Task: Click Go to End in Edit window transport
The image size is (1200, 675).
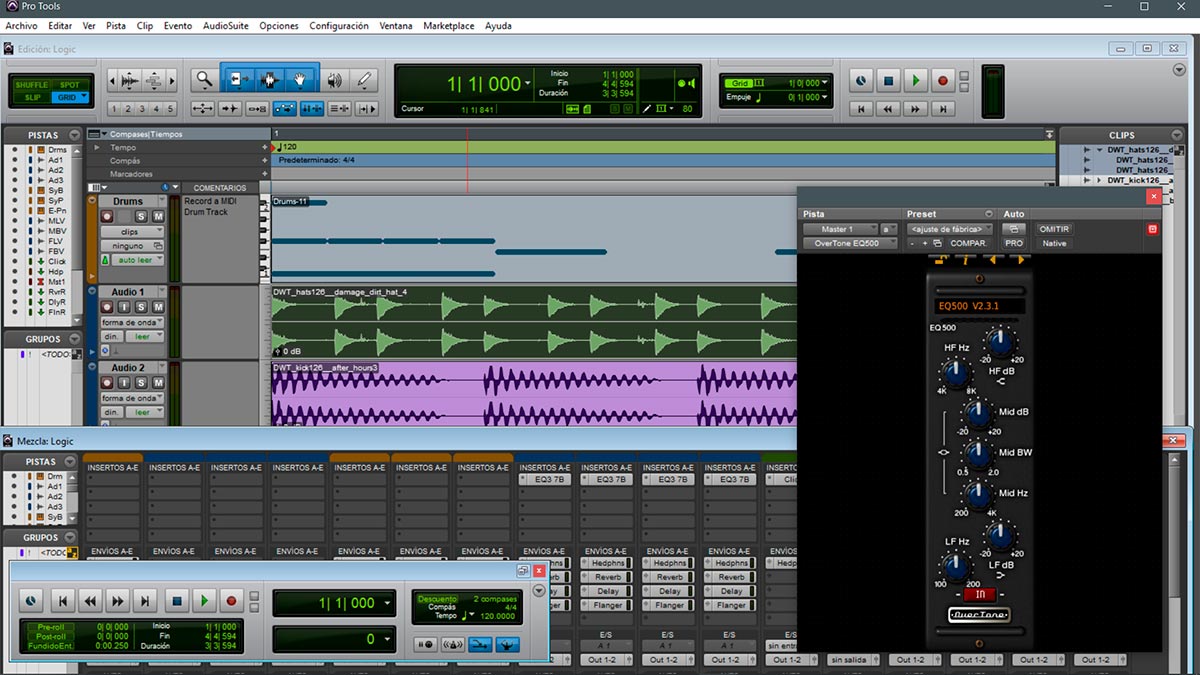Action: click(x=943, y=108)
